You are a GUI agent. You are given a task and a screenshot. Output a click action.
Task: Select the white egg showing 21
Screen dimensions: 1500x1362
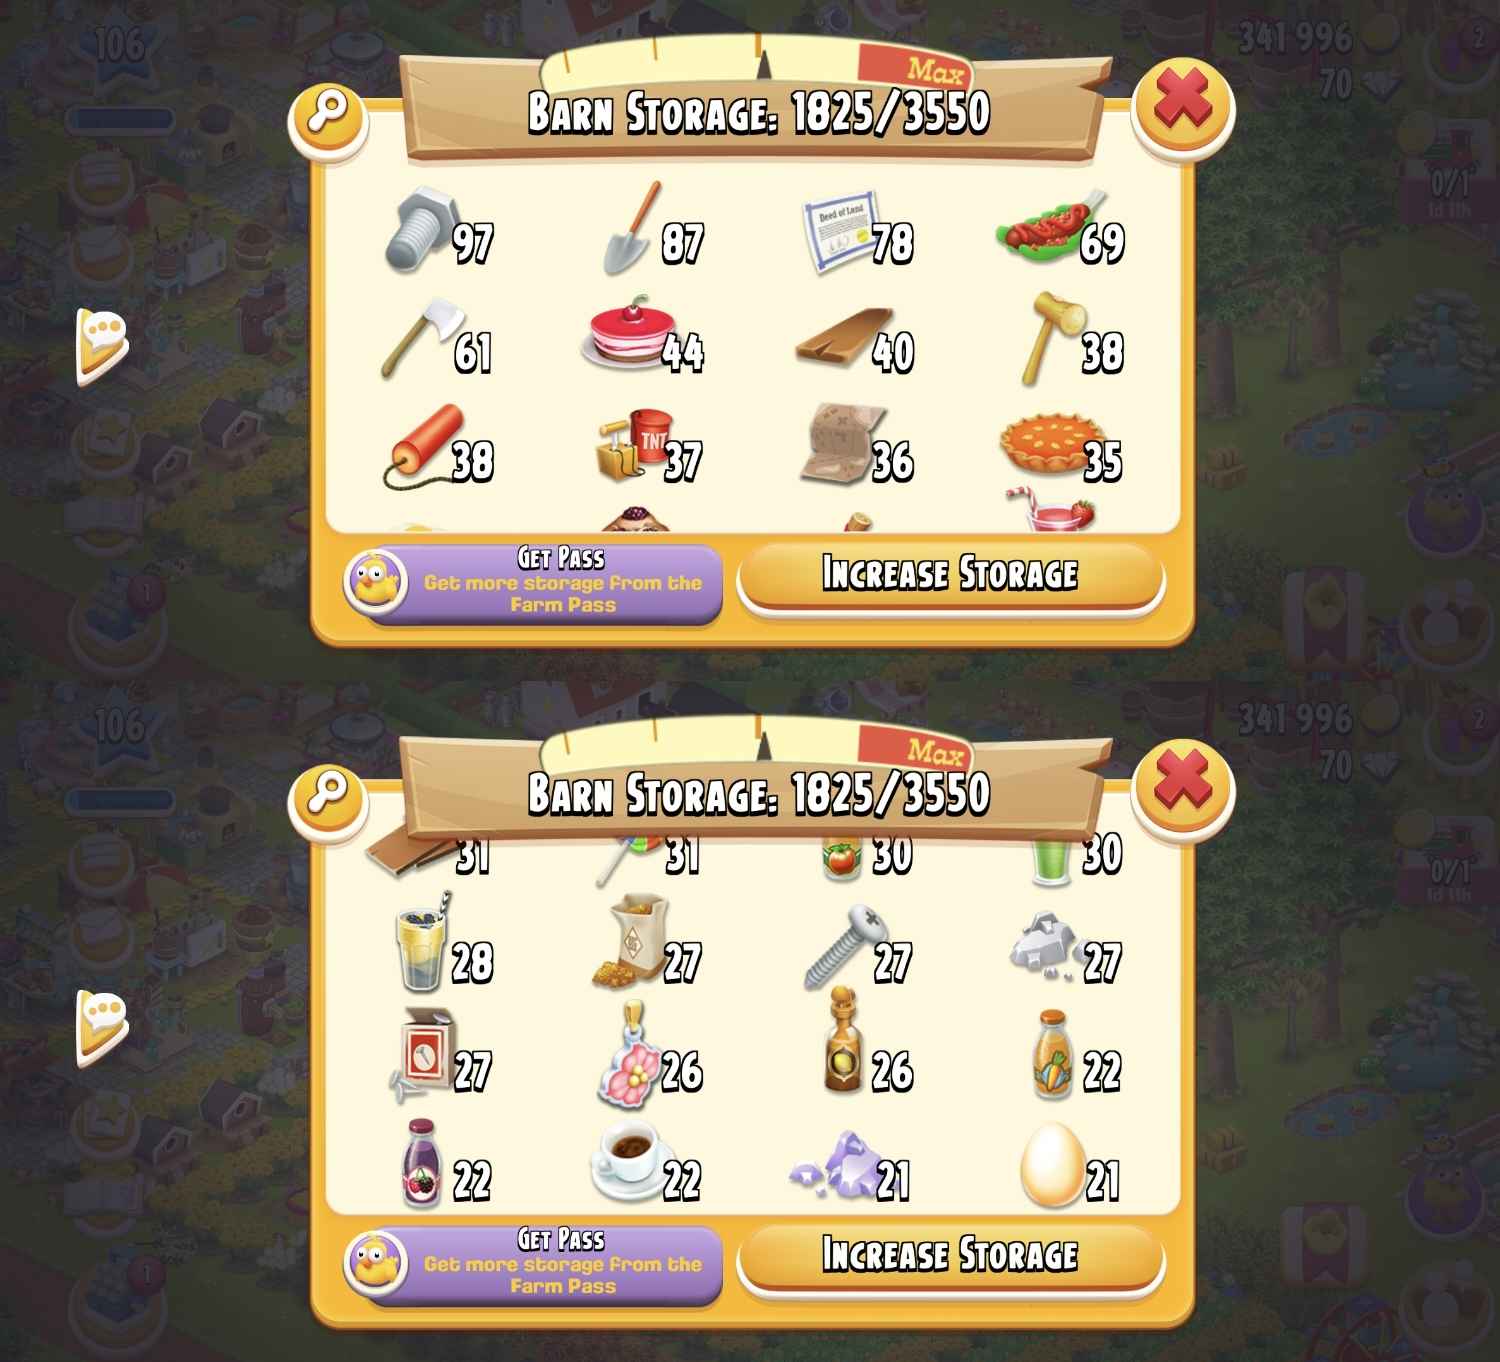tap(1070, 1166)
